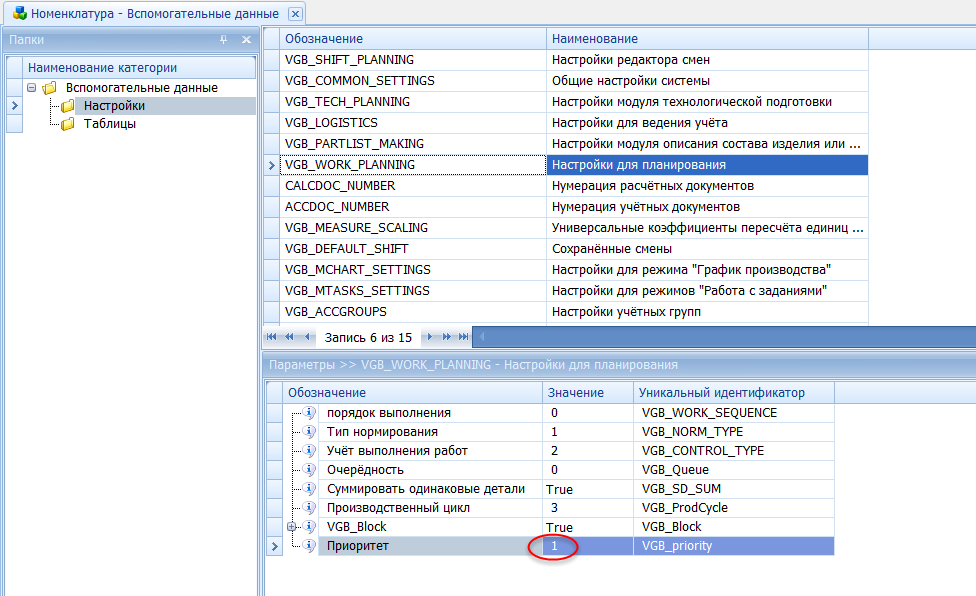Click the pin icon in Папки panel
This screenshot has height=596, width=976.
224,40
